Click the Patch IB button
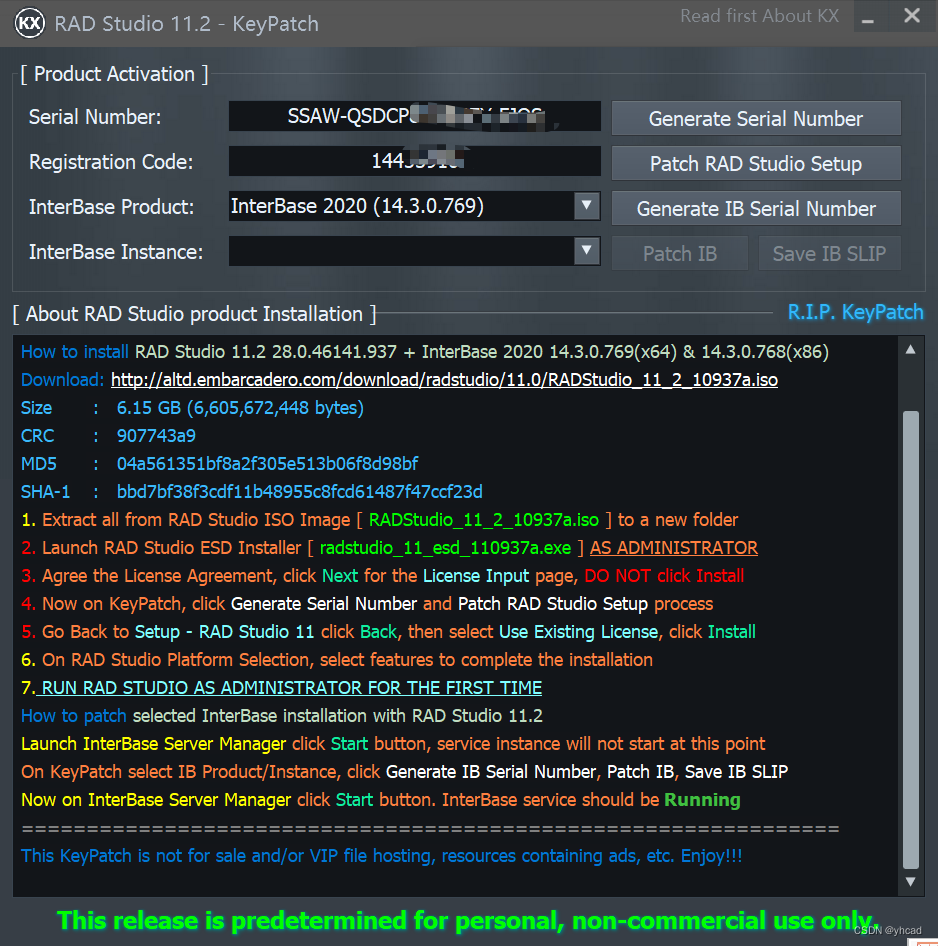The width and height of the screenshot is (938, 946). point(680,253)
